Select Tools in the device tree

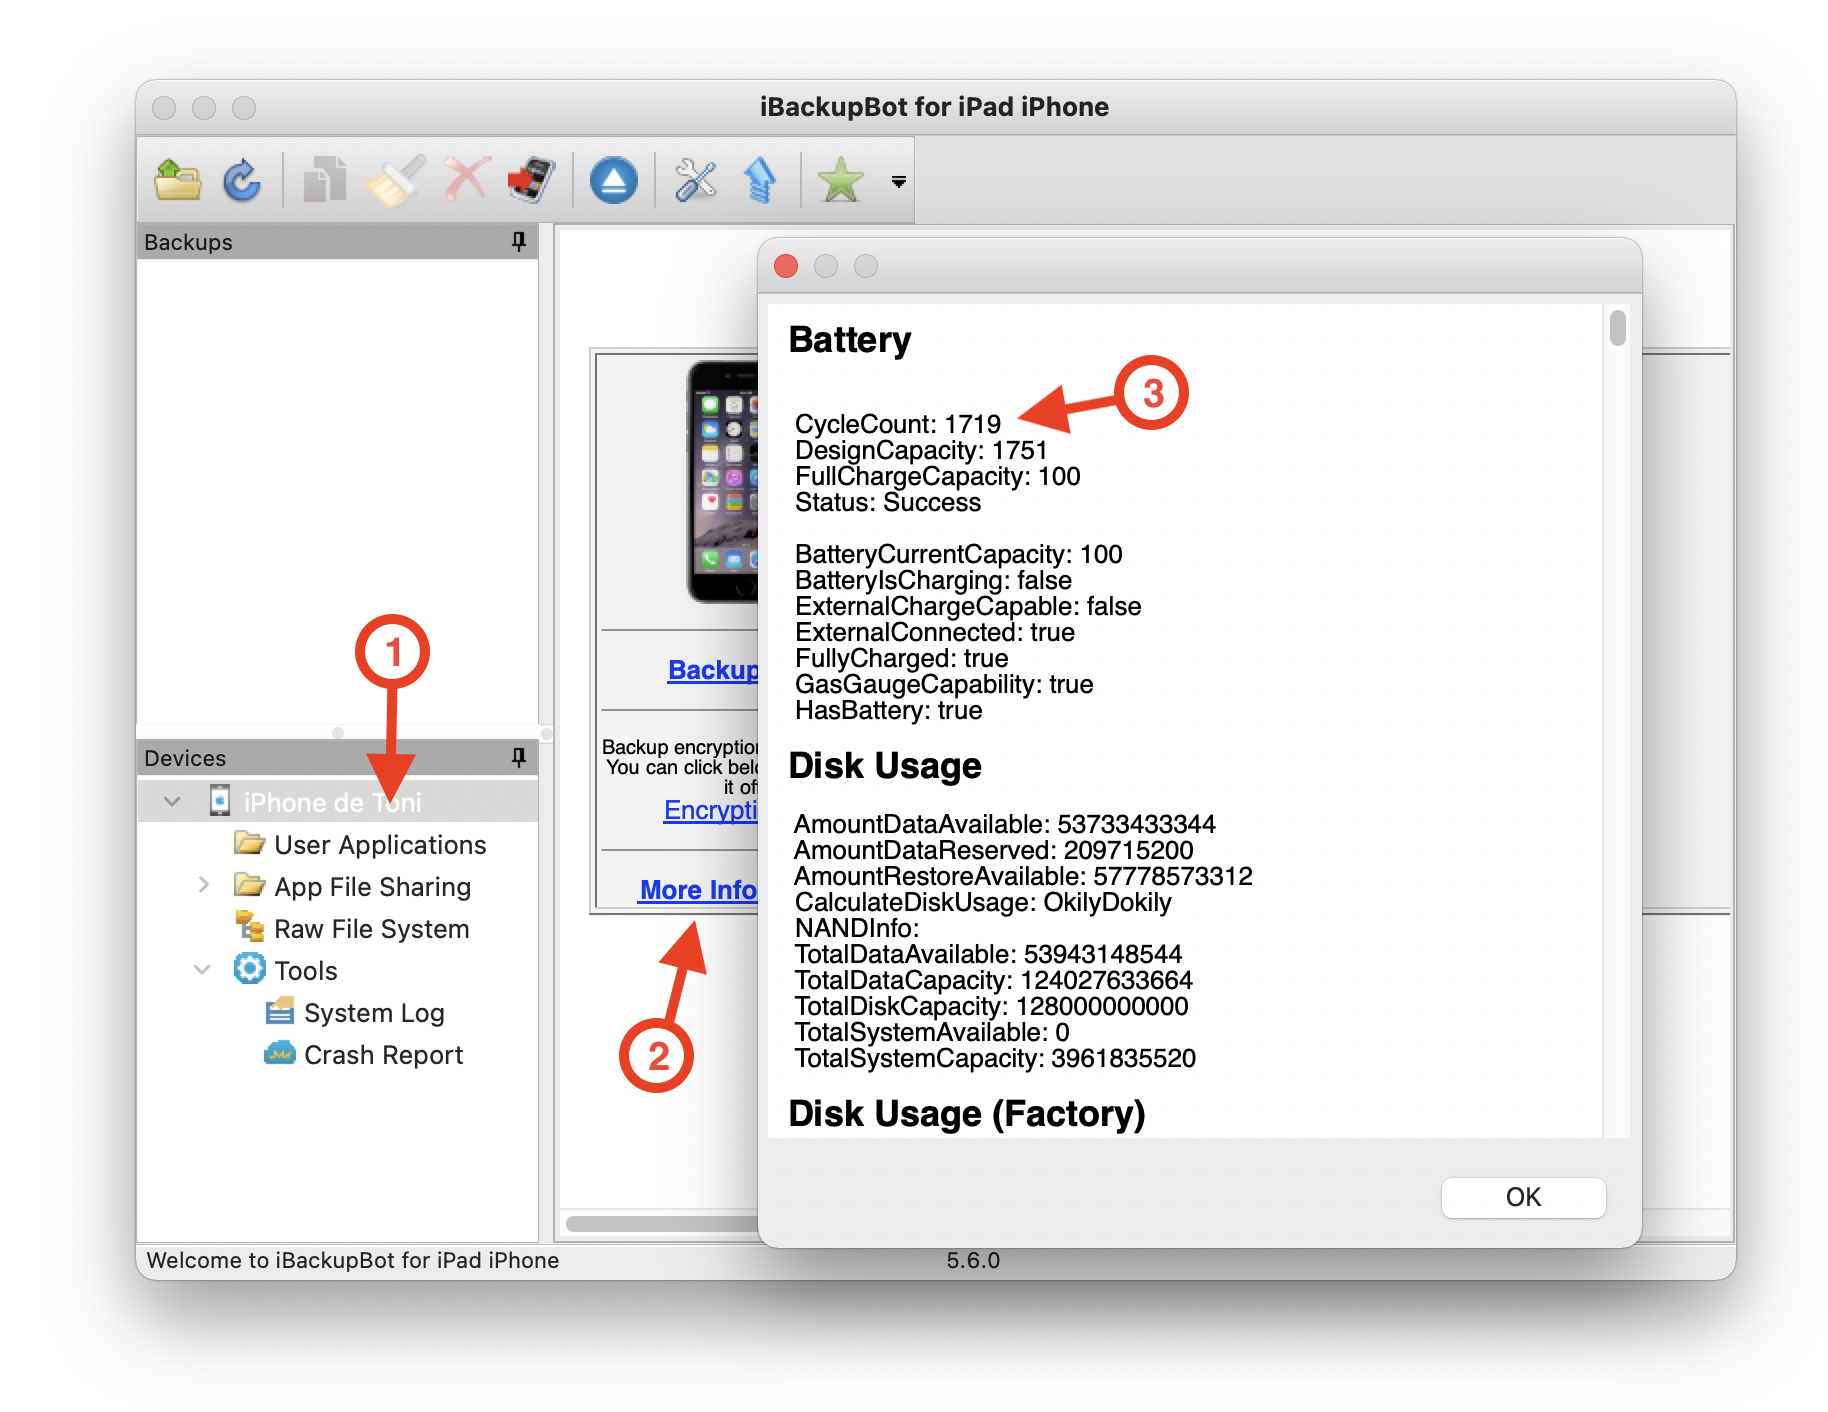[306, 971]
